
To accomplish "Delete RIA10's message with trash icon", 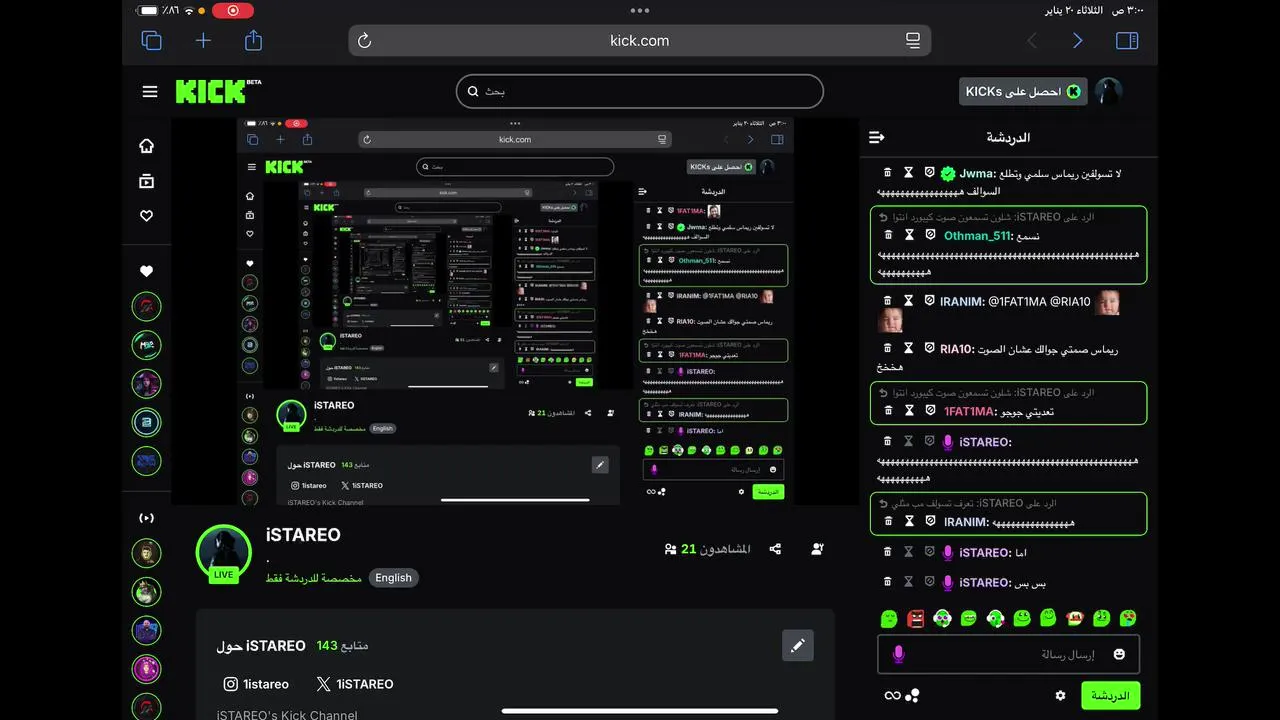I will [x=887, y=349].
